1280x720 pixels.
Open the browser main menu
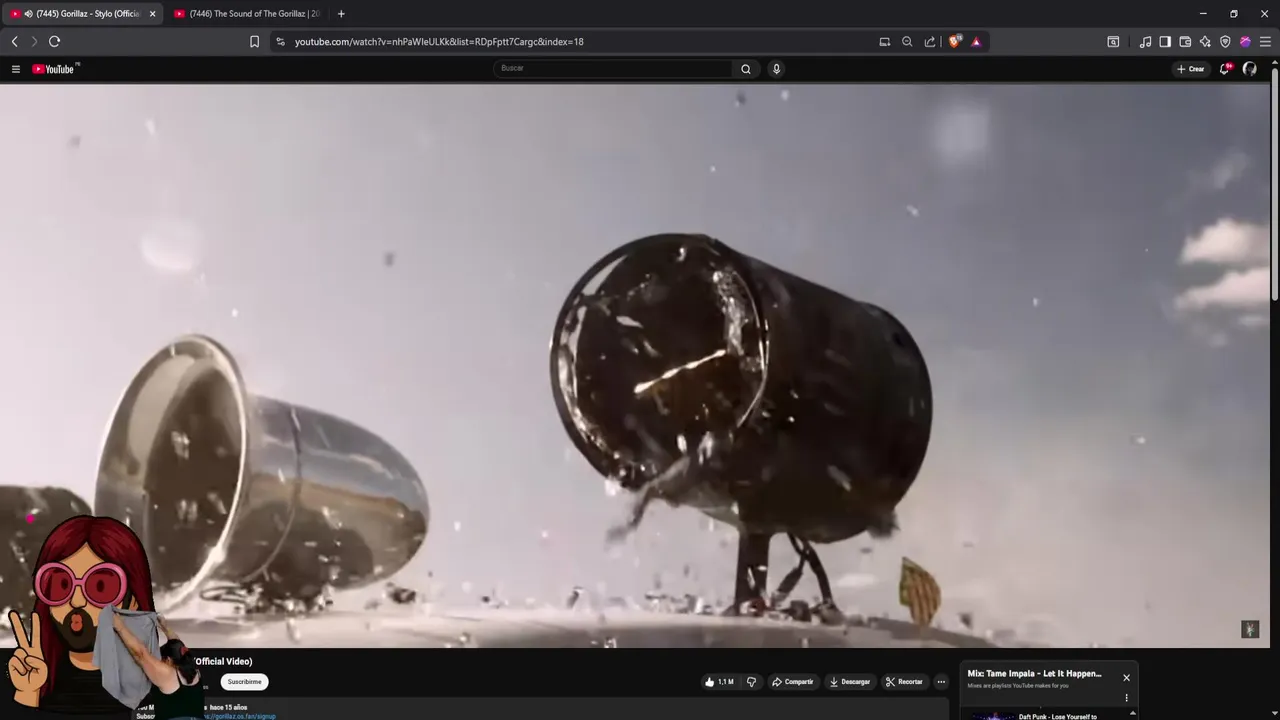coord(1265,41)
